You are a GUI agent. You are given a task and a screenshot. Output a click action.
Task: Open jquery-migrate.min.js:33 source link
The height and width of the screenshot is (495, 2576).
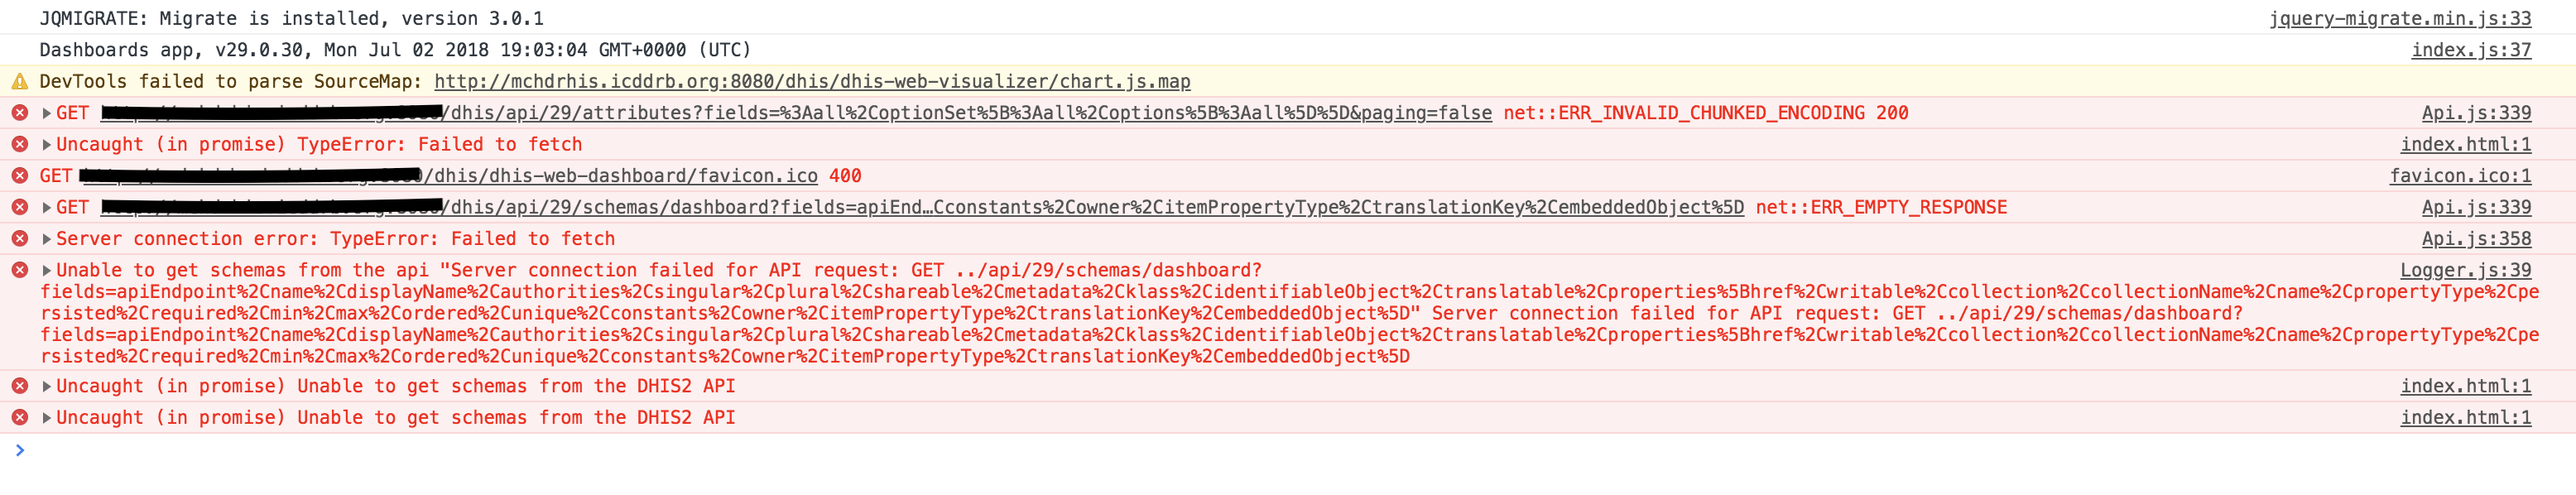tap(2399, 18)
